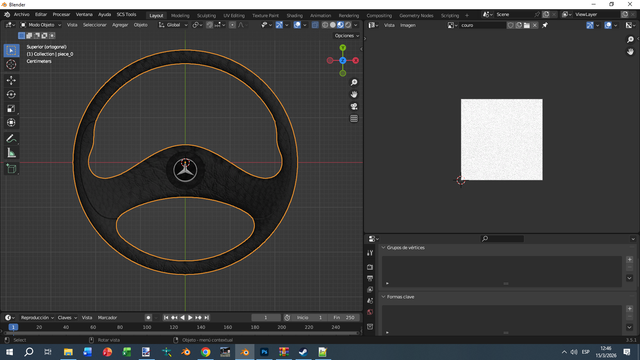Choose the Move tool
The image size is (640, 360).
click(x=11, y=80)
